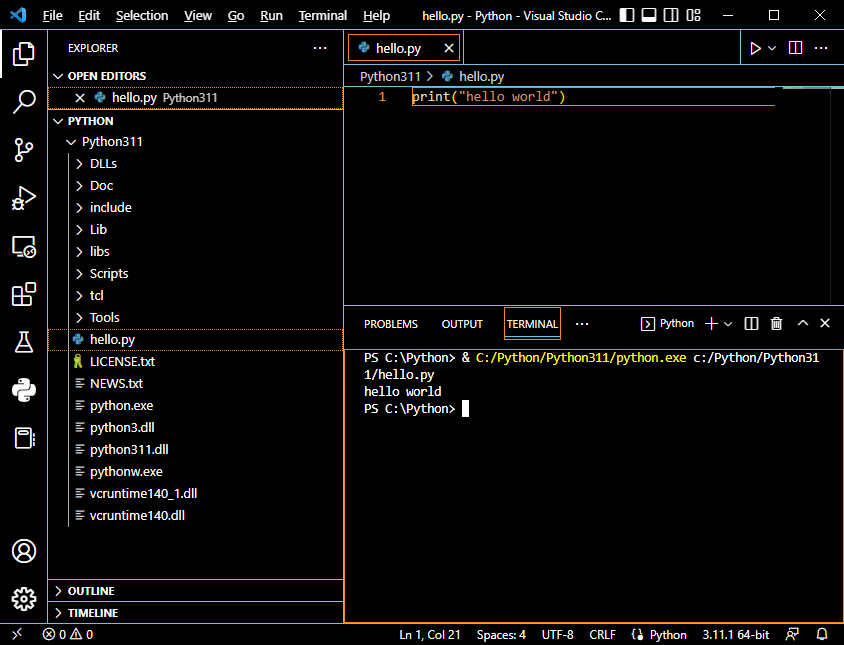Viewport: 844px width, 645px height.
Task: Open Explorer Views and More Actions menu
Action: click(320, 48)
